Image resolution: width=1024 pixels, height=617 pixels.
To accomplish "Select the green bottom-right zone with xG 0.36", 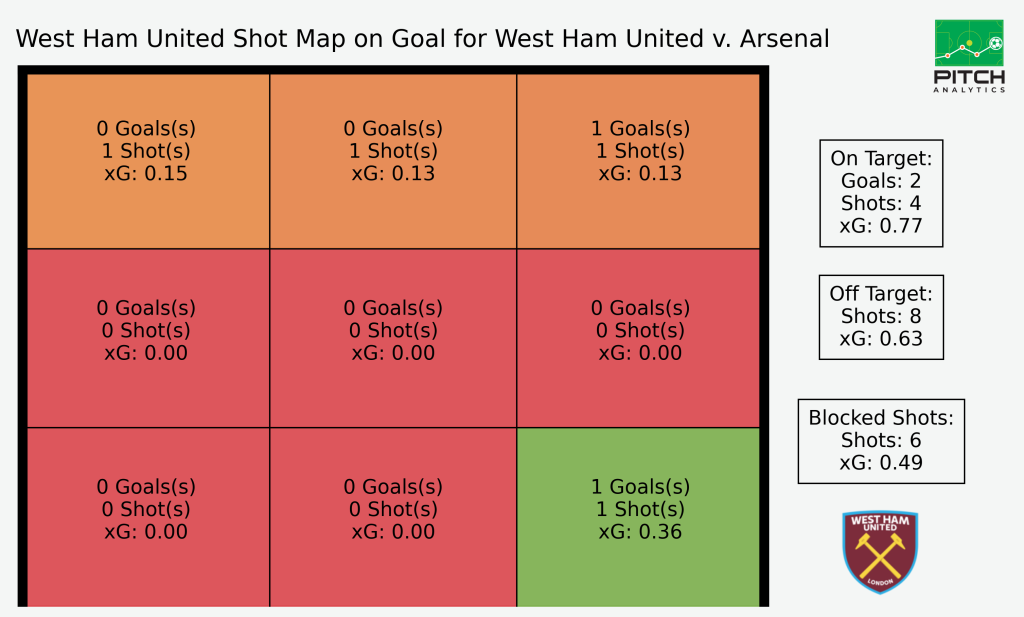I will pyautogui.click(x=638, y=517).
